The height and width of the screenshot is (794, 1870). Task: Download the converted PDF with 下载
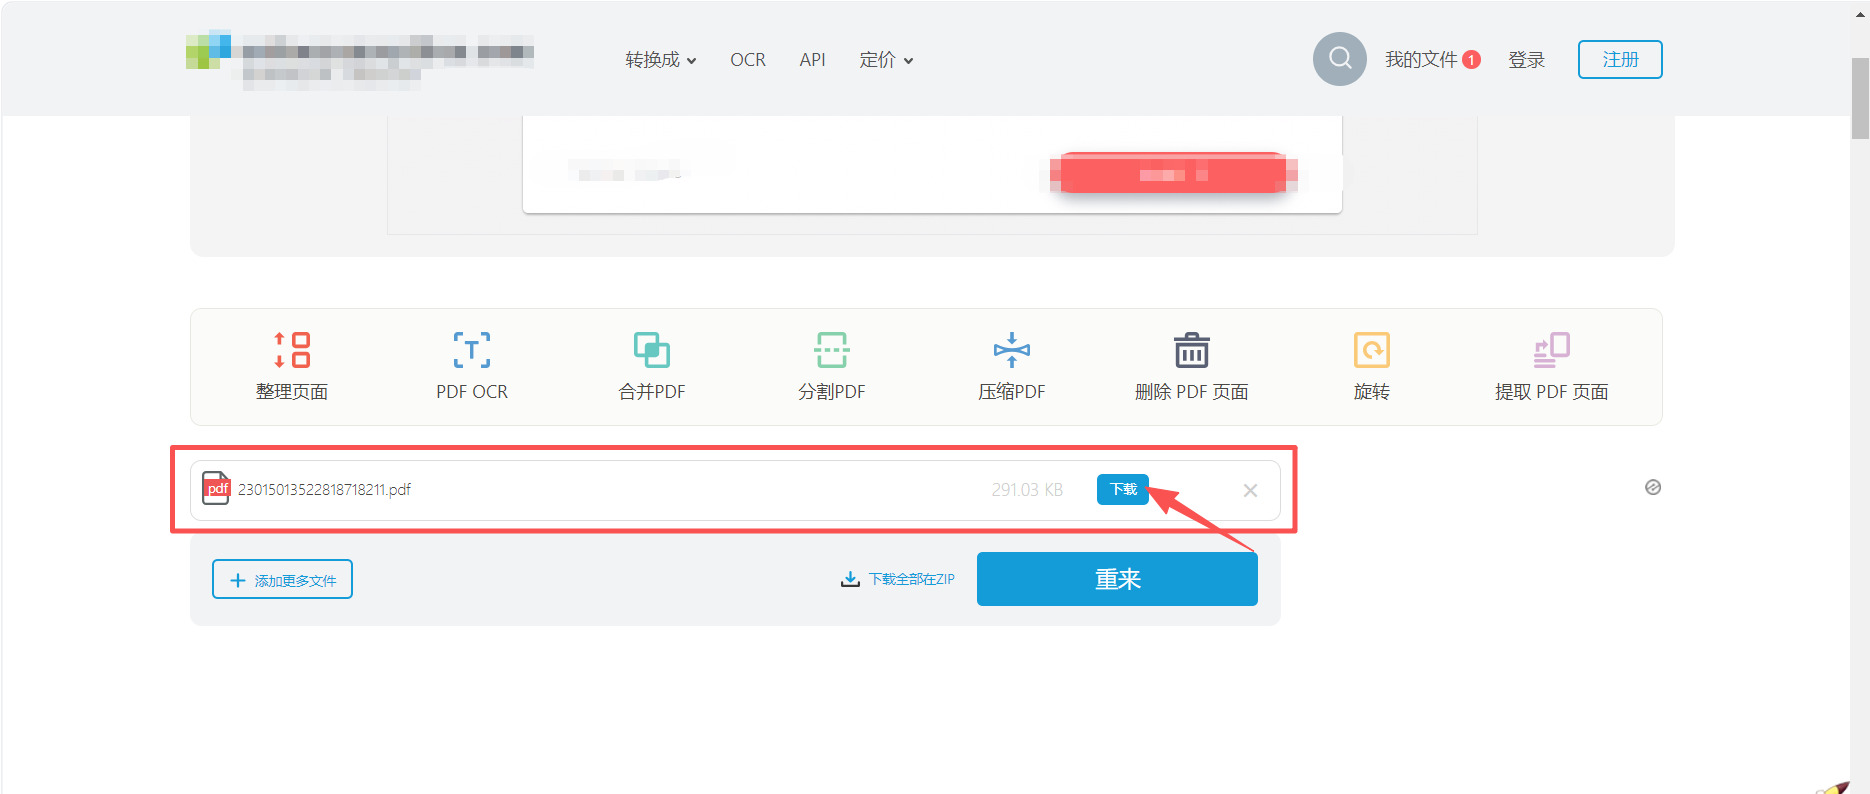point(1123,489)
